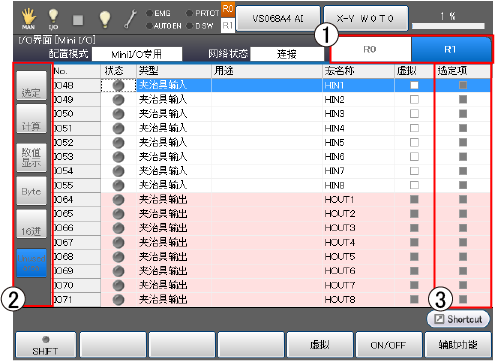Click the wrench tool icon
The image size is (495, 361).
[x=130, y=19]
